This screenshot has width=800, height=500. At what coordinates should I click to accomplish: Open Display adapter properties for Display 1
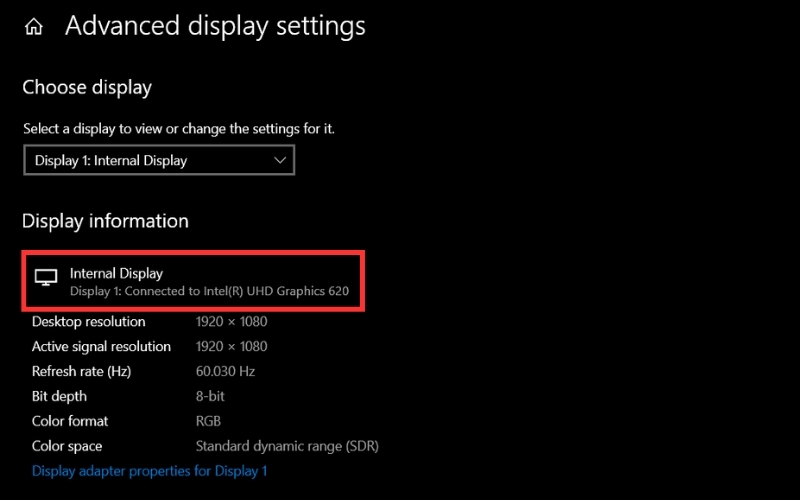click(150, 471)
